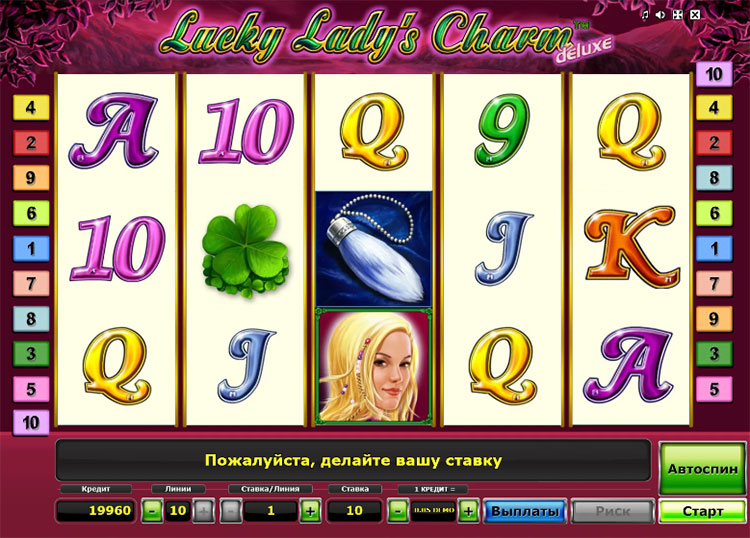
Task: Mute sound with the speaker icon
Action: [661, 15]
